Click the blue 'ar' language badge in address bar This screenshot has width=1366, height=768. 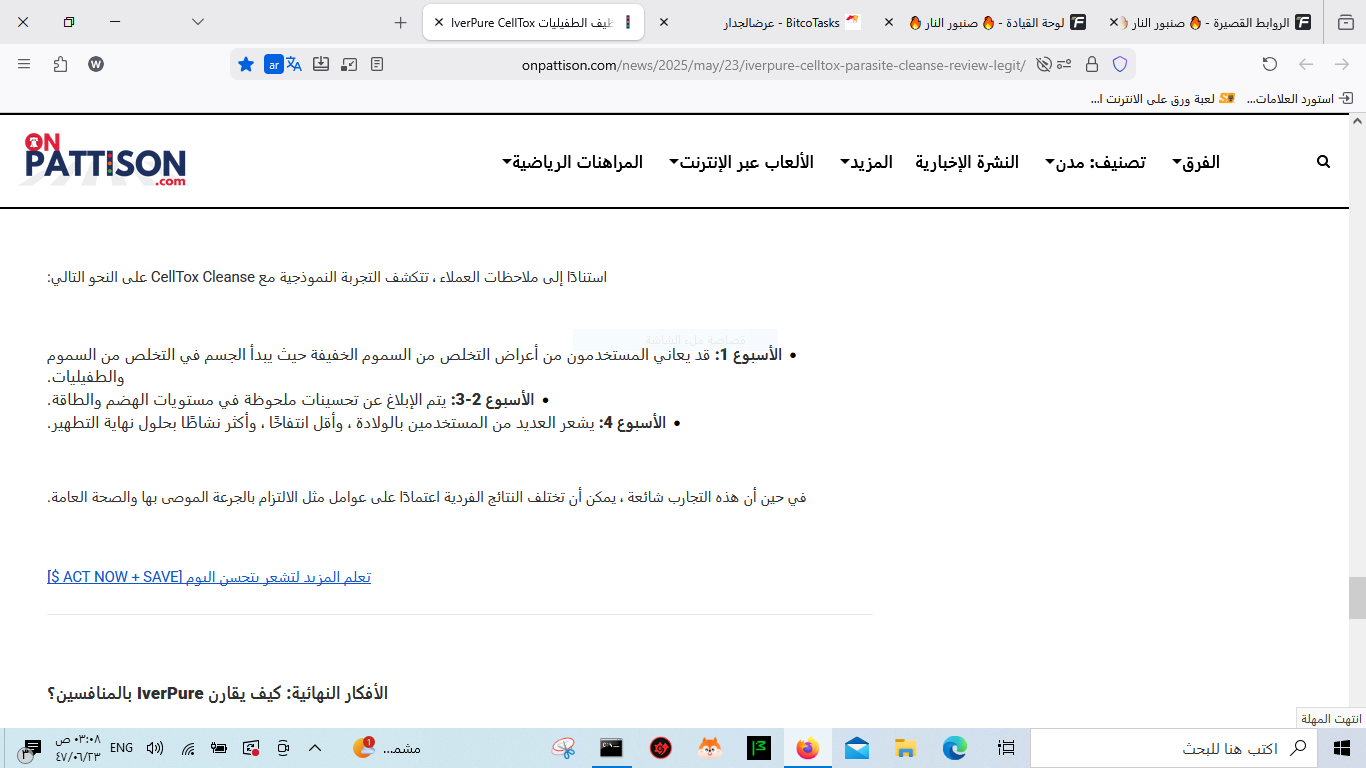pyautogui.click(x=273, y=64)
